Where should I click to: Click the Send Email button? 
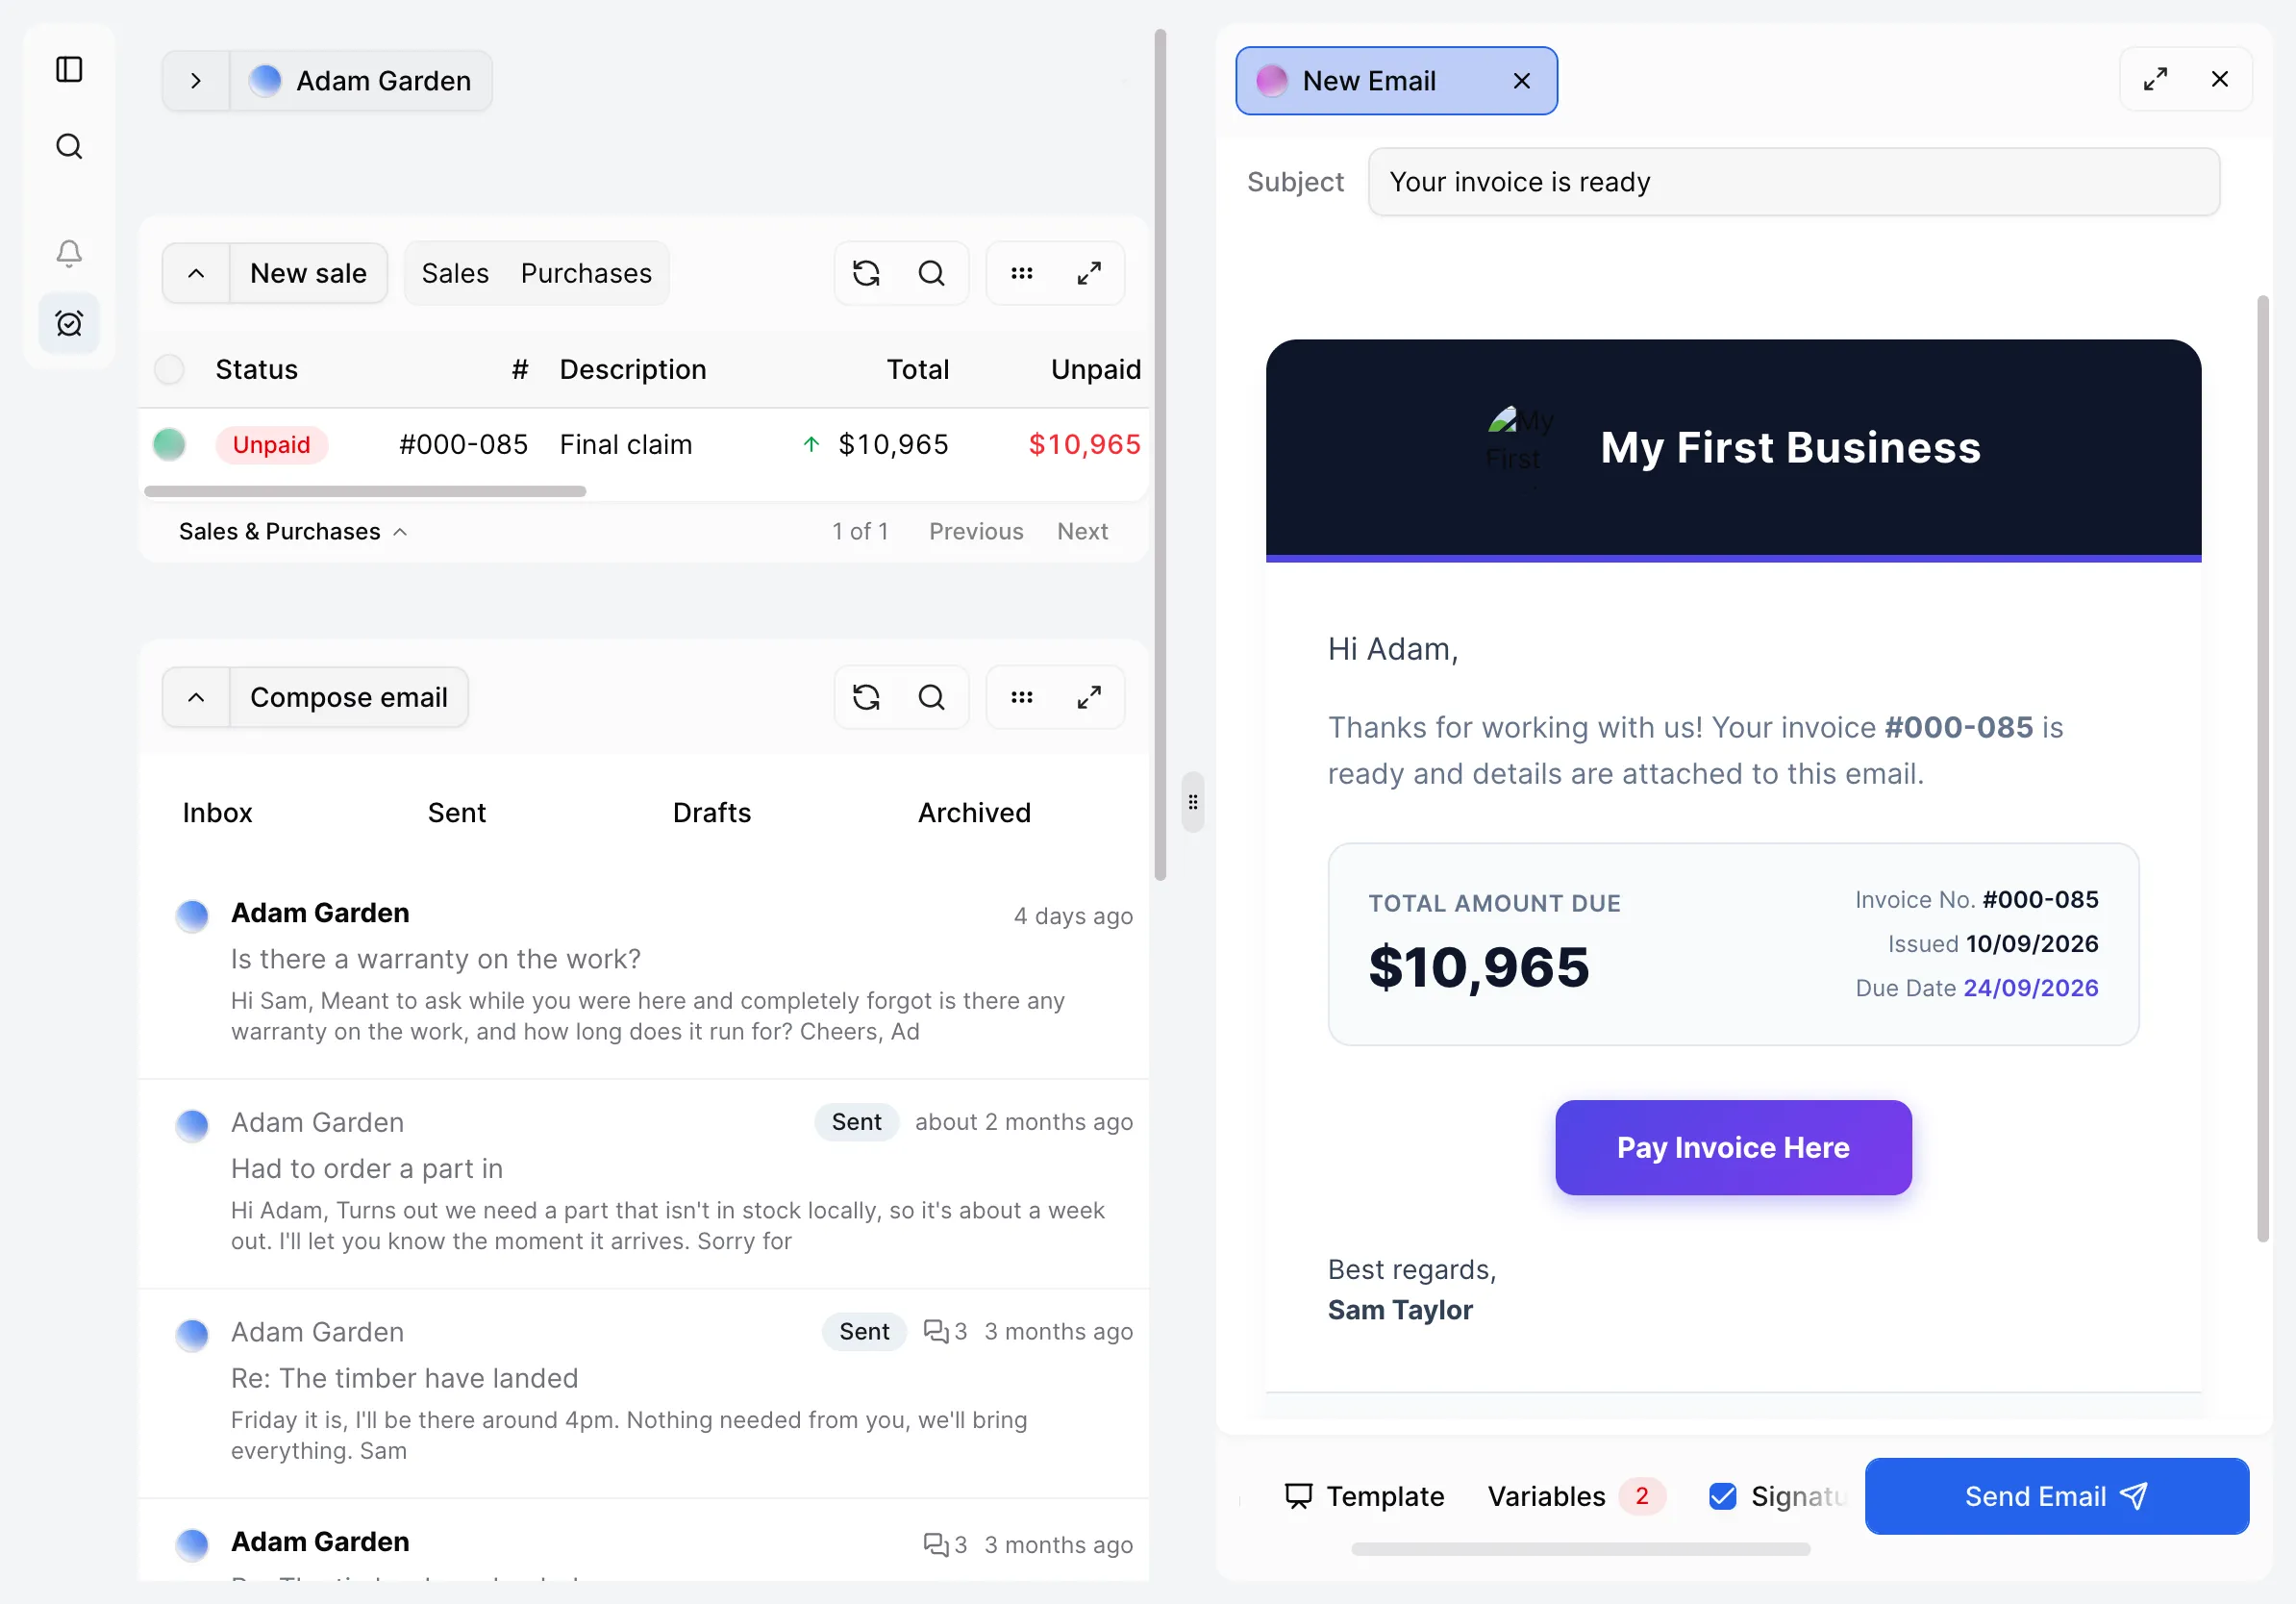pyautogui.click(x=2056, y=1496)
